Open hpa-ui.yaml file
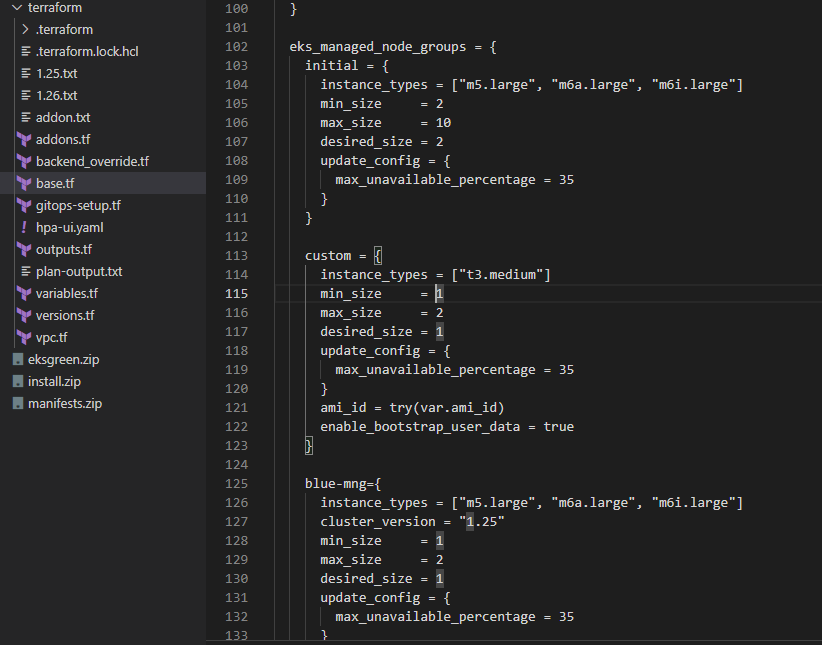Screen dimensions: 822x645 pos(70,228)
